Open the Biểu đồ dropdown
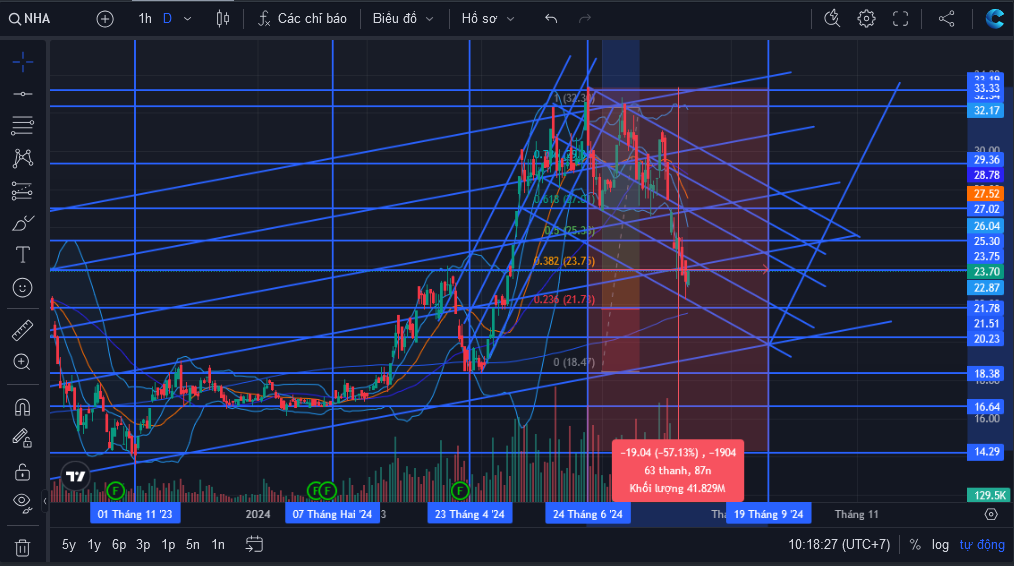The image size is (1014, 566). pyautogui.click(x=402, y=19)
